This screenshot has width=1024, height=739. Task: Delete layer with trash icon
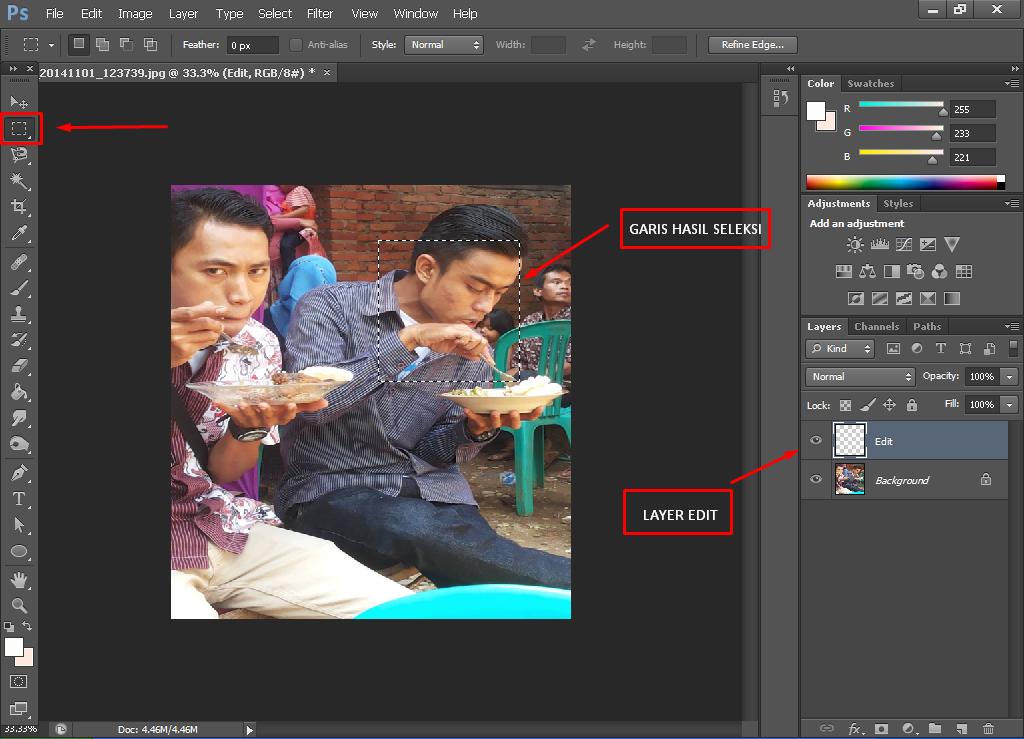989,729
